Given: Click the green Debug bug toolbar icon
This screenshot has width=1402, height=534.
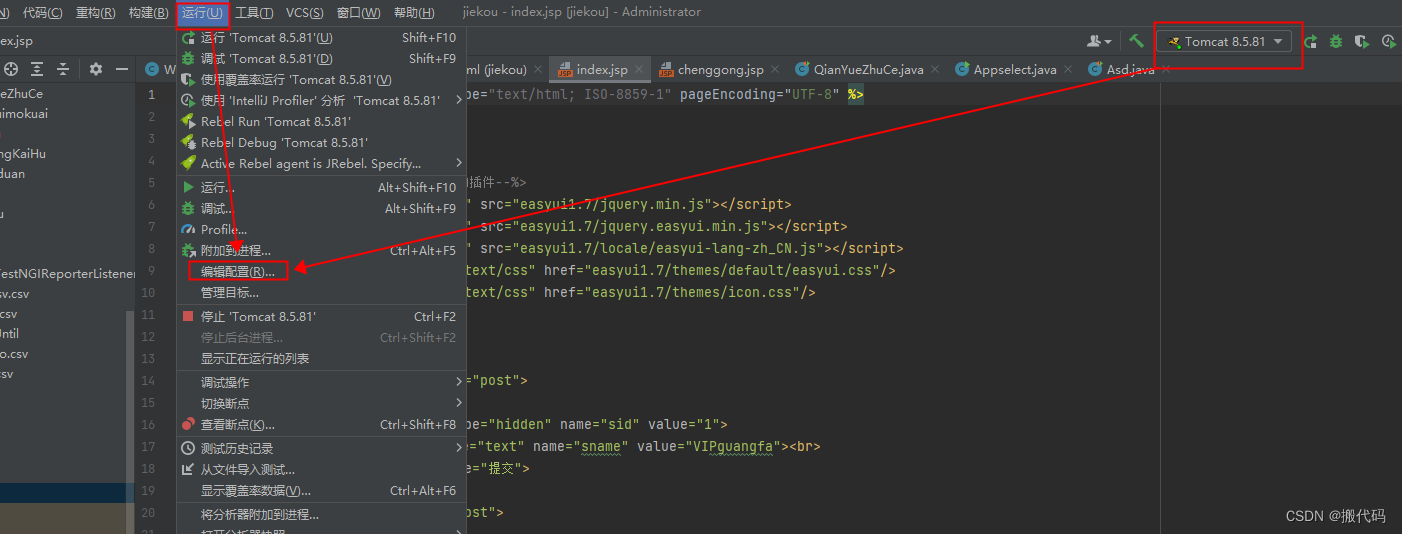Looking at the screenshot, I should pyautogui.click(x=1336, y=41).
